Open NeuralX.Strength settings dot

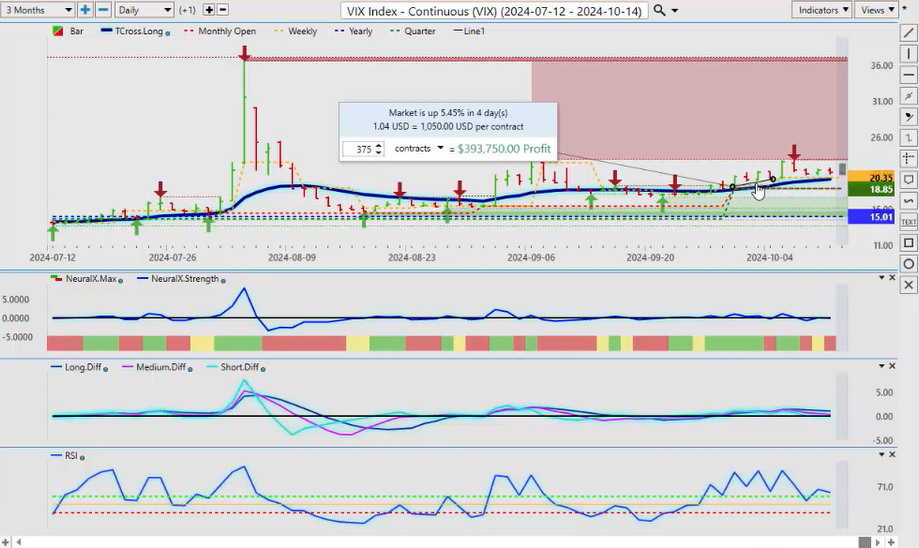[x=223, y=281]
